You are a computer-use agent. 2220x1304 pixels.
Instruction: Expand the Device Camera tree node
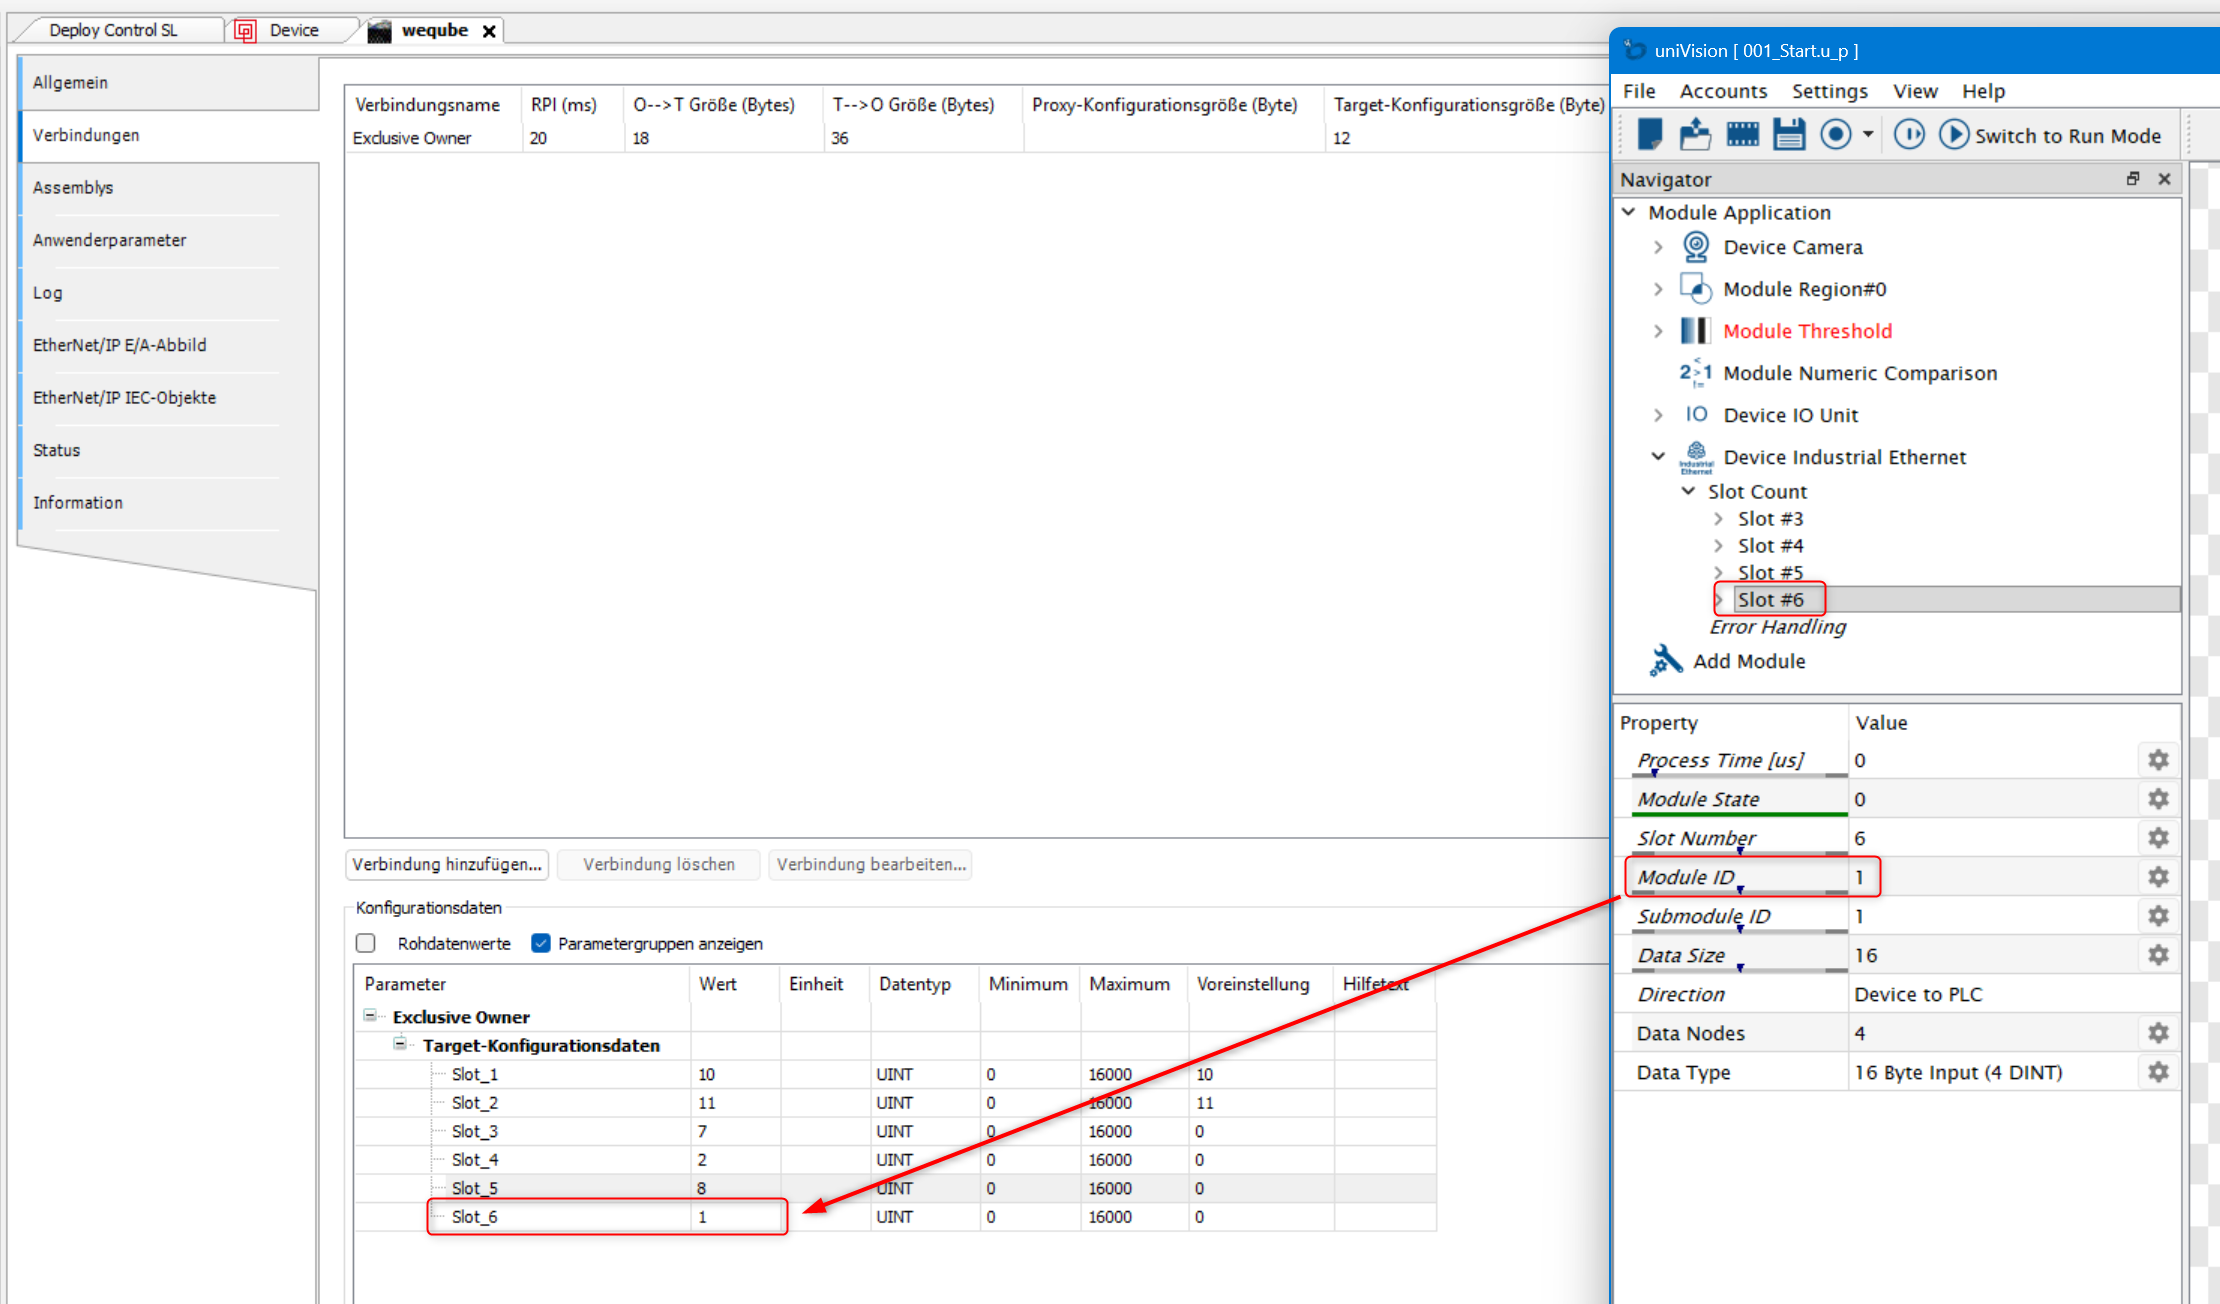point(1658,247)
